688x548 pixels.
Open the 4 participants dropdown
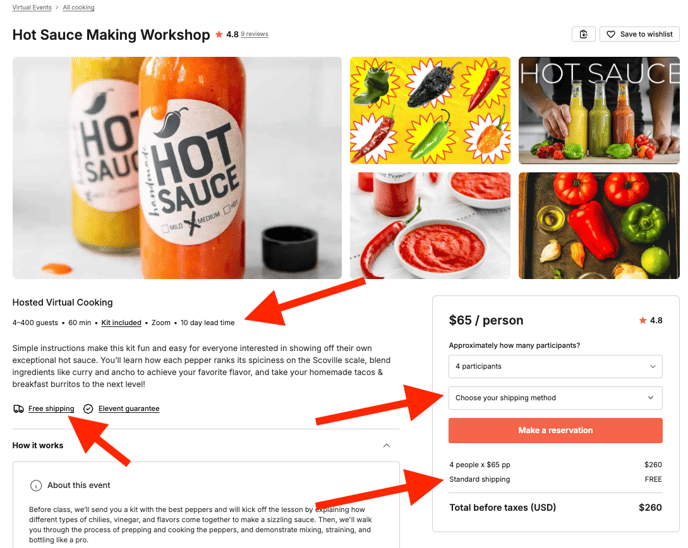555,366
